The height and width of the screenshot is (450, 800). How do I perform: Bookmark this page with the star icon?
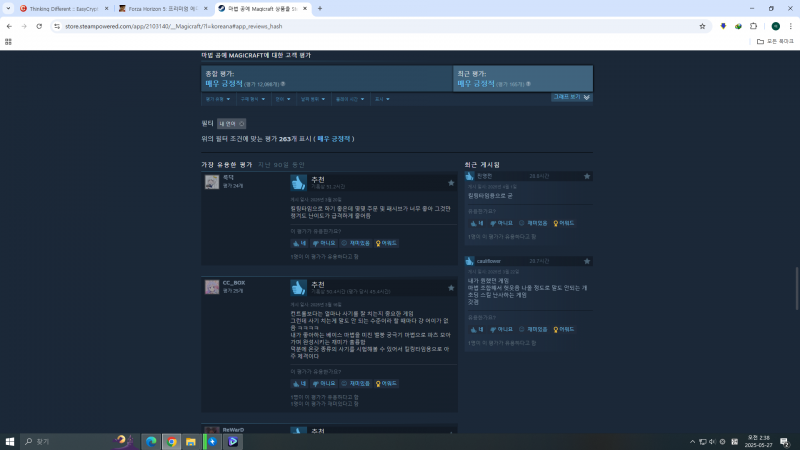702,26
